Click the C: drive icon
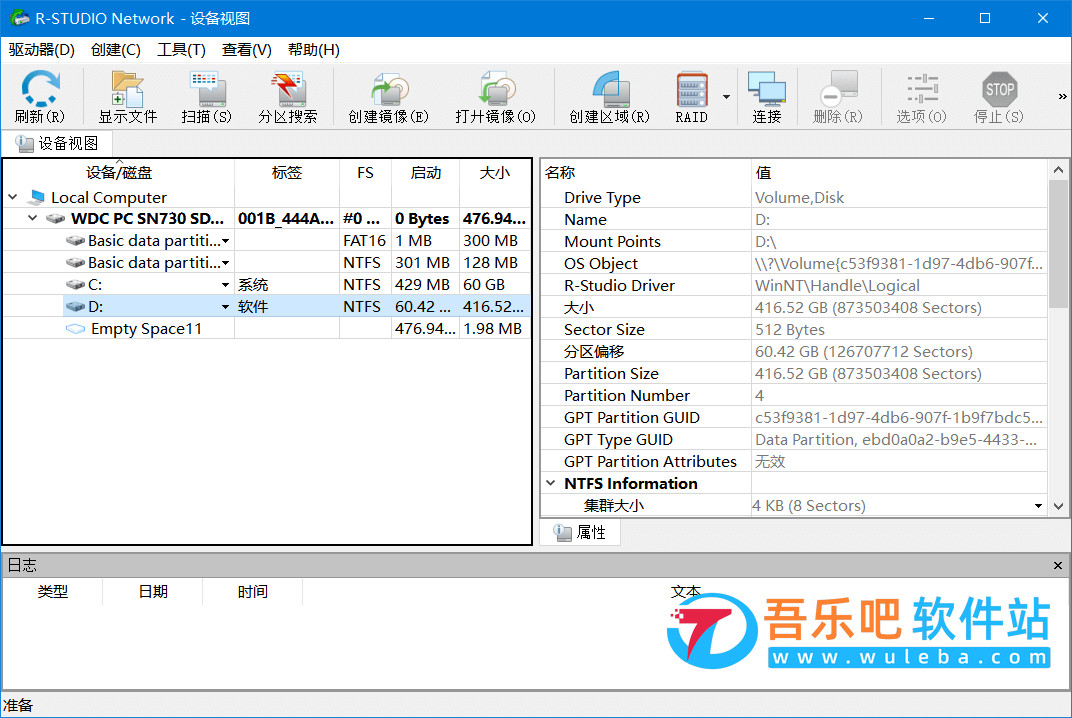The height and width of the screenshot is (718, 1072). click(x=75, y=284)
